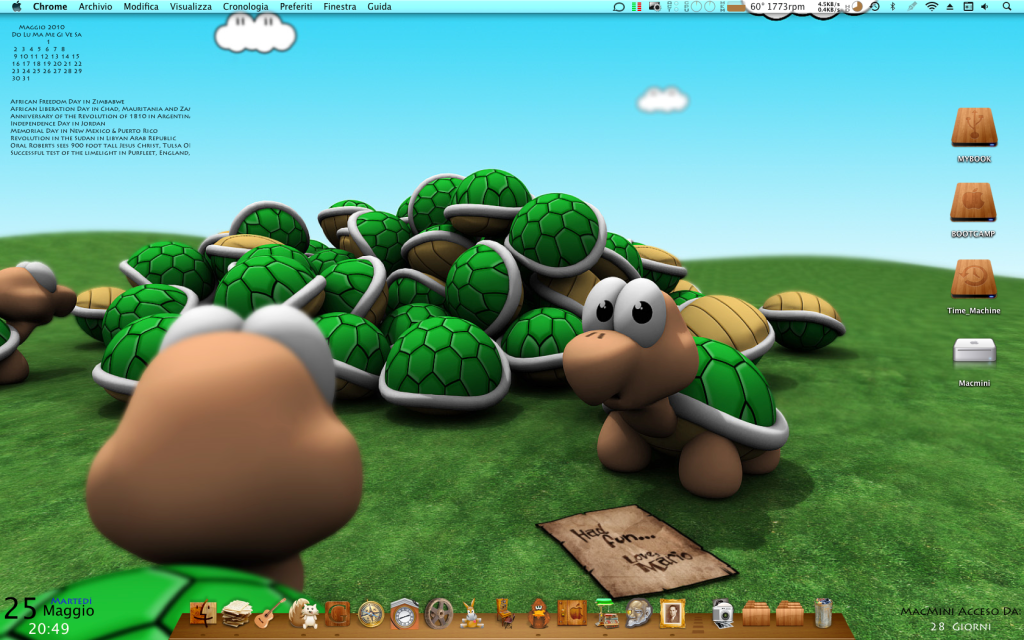1024x640 pixels.
Task: Open the Cronologia menu
Action: click(246, 7)
